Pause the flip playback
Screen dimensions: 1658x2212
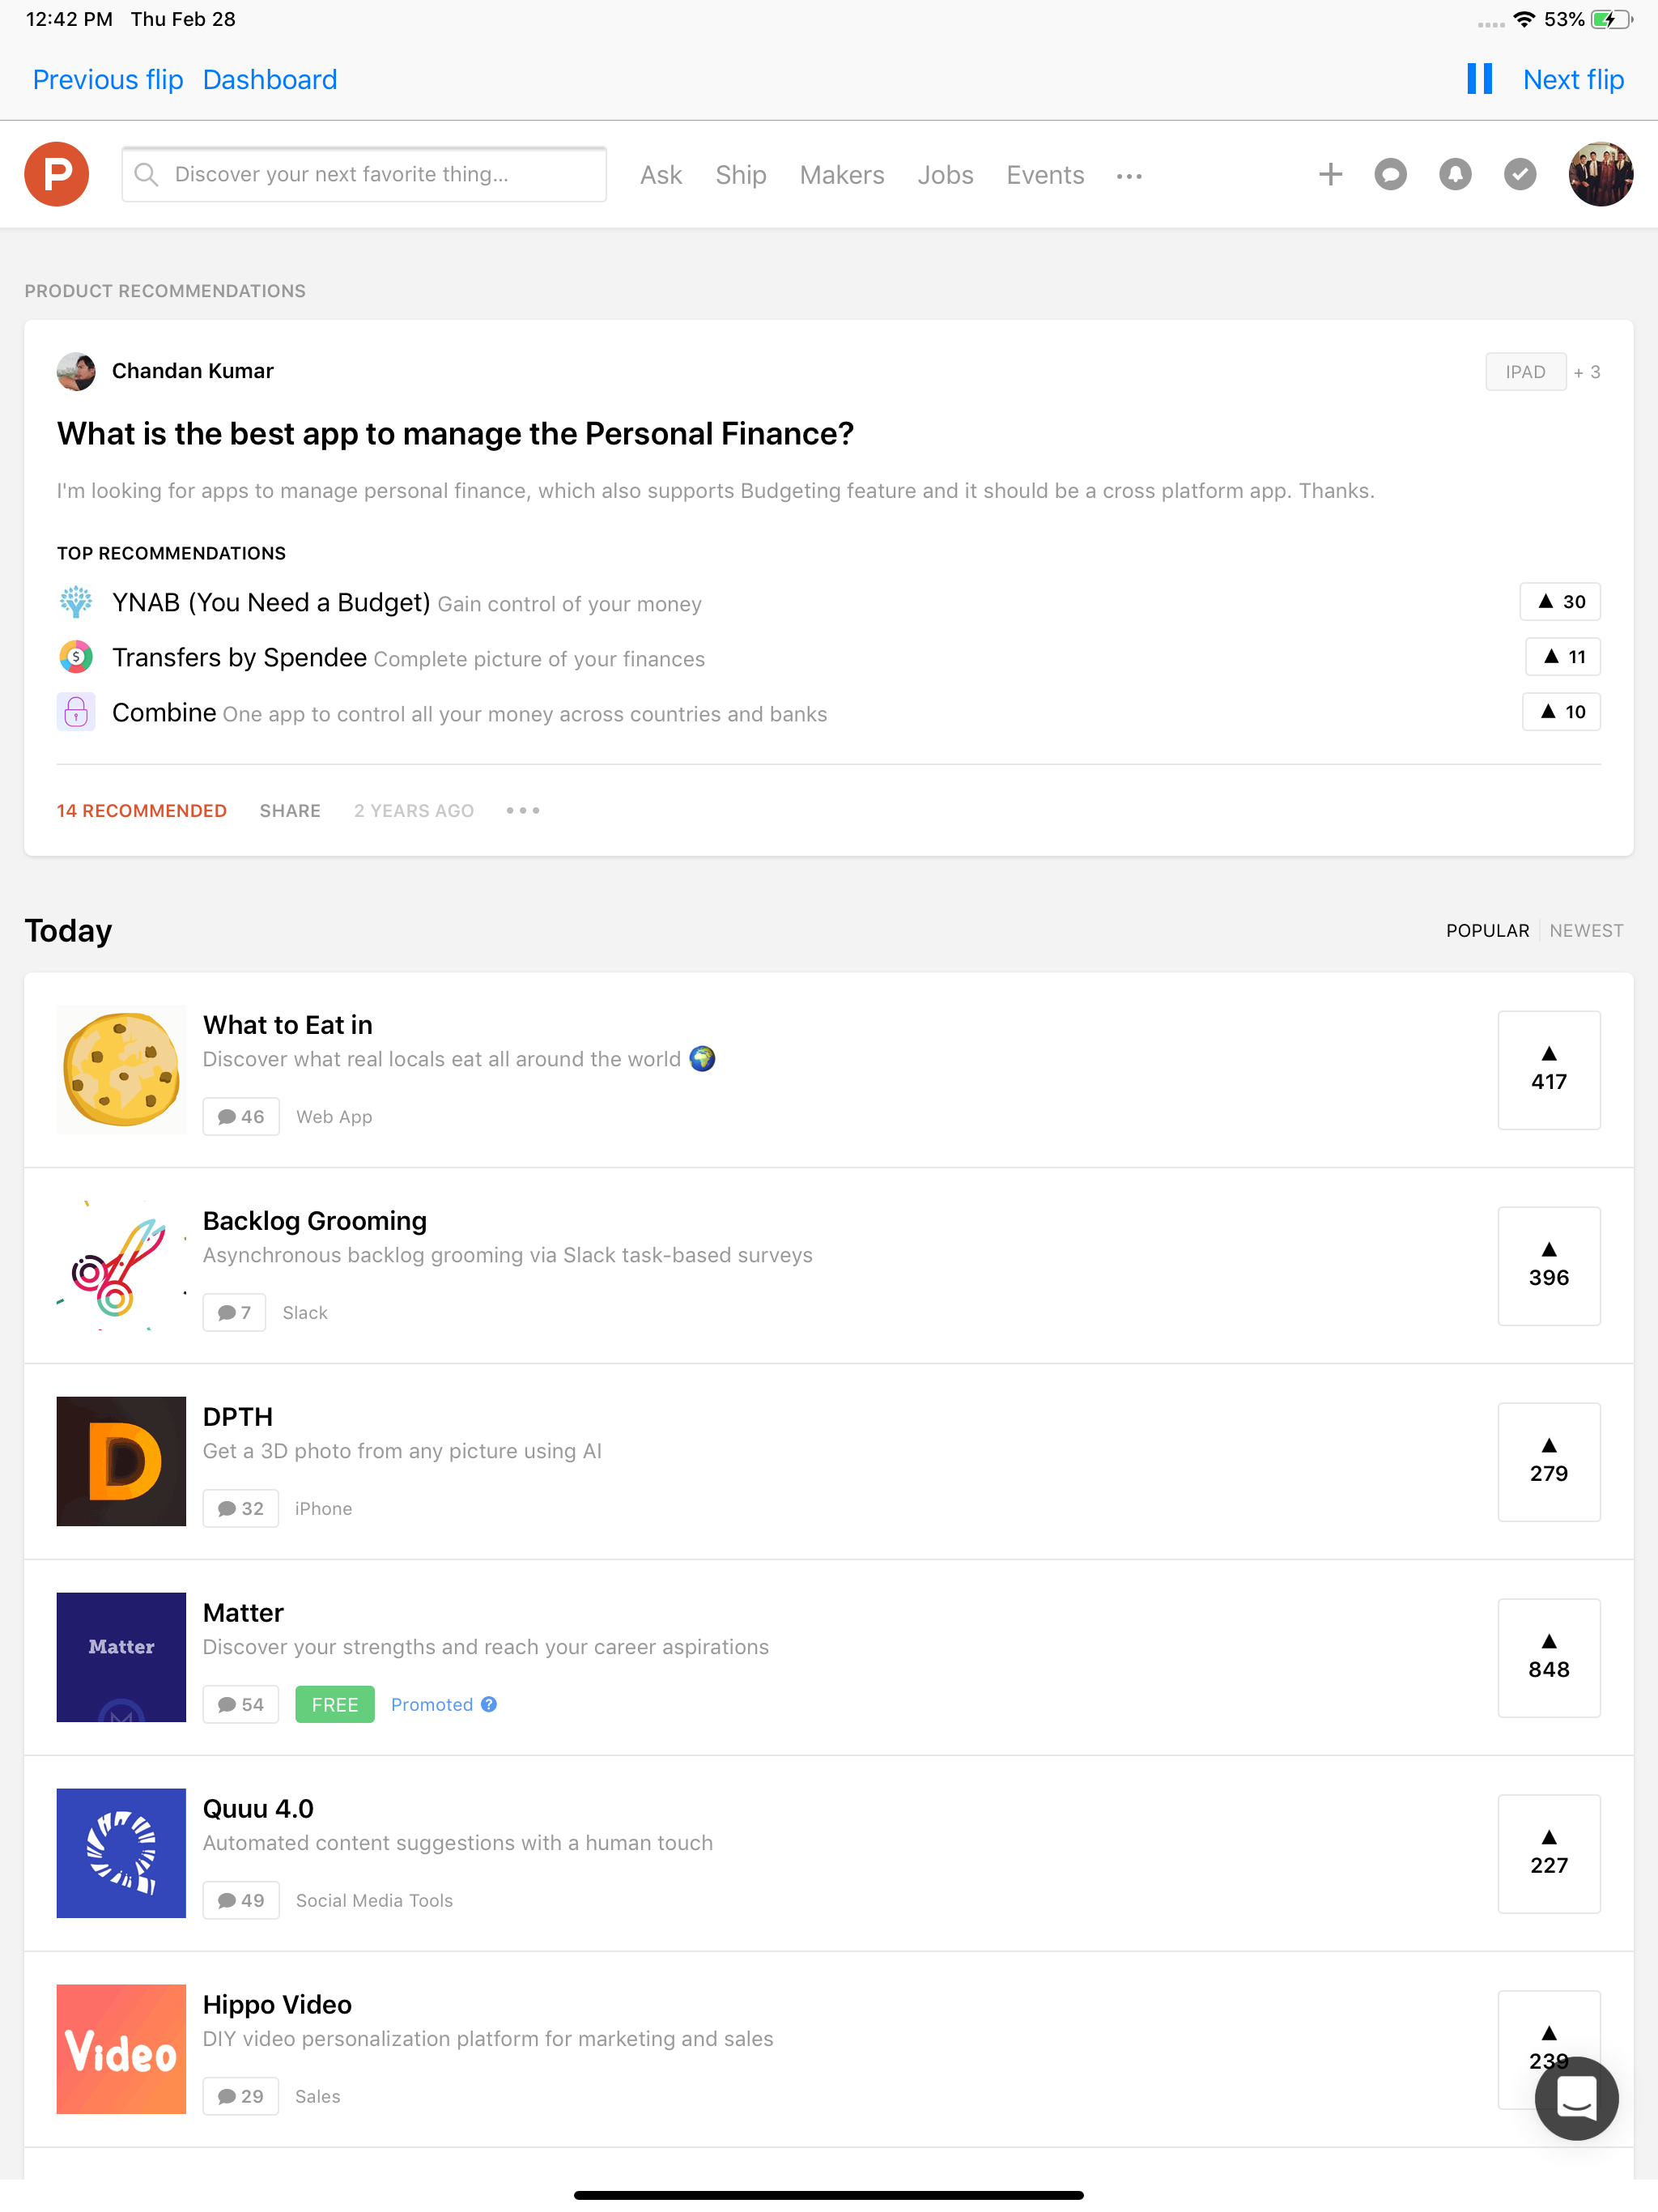coord(1479,79)
